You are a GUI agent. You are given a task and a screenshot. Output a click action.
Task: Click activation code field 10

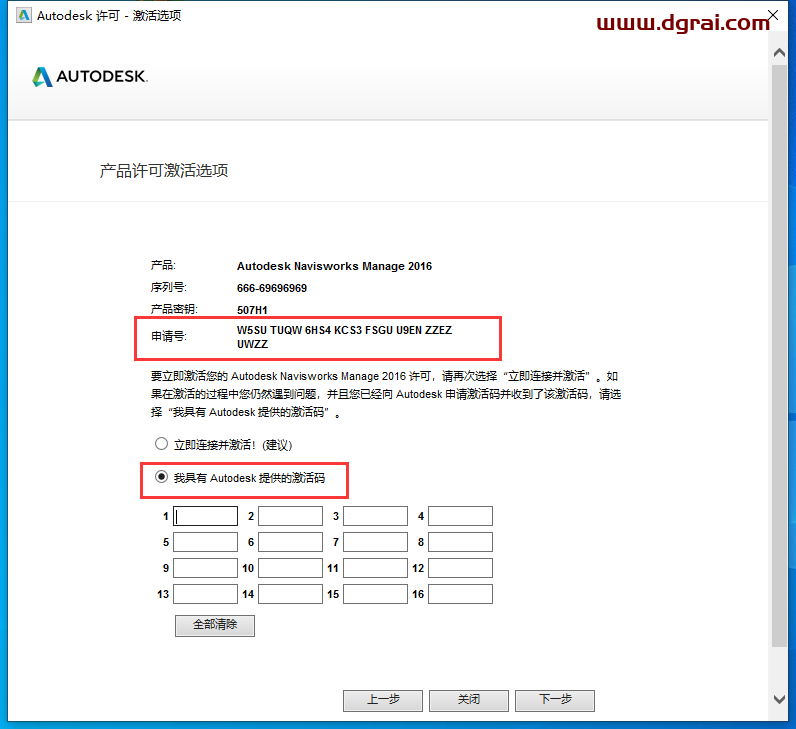coord(290,568)
